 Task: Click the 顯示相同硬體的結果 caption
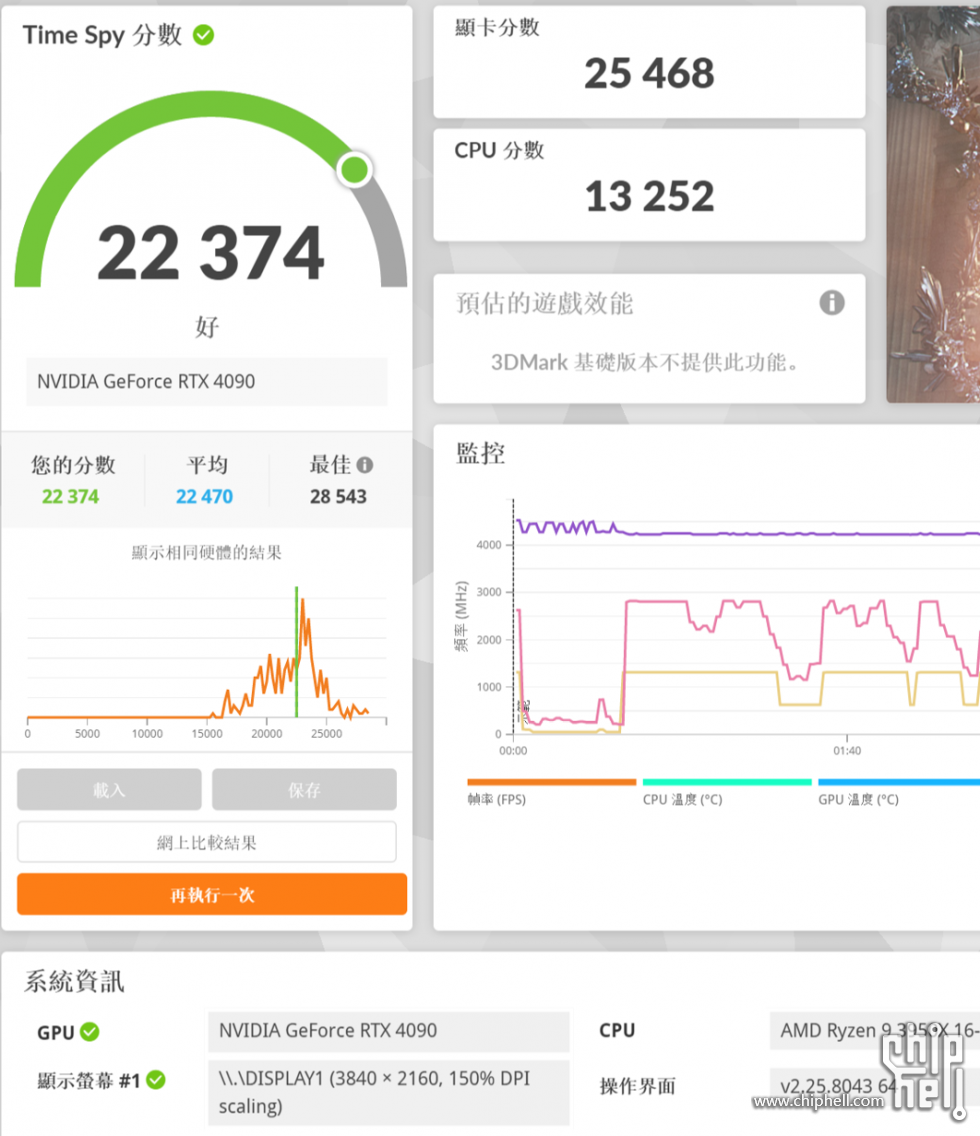tap(206, 553)
